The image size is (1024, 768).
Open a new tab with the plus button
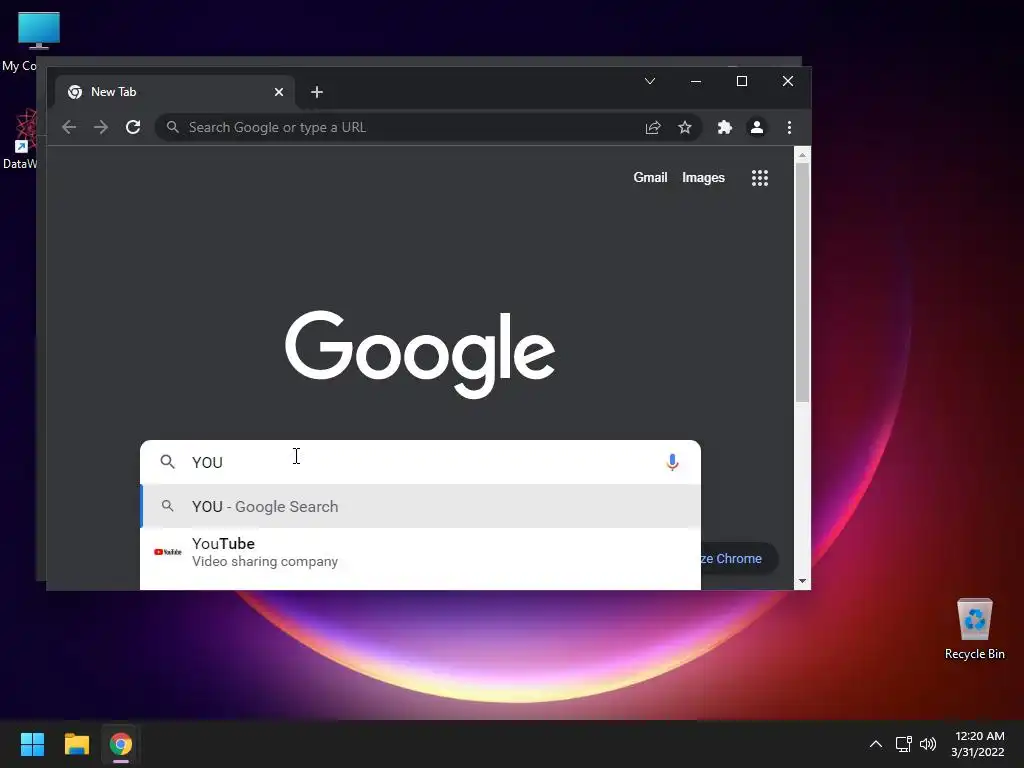(317, 92)
